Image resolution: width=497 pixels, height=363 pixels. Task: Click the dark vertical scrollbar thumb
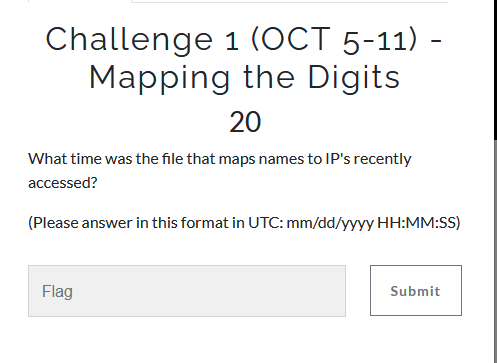pos(495,69)
